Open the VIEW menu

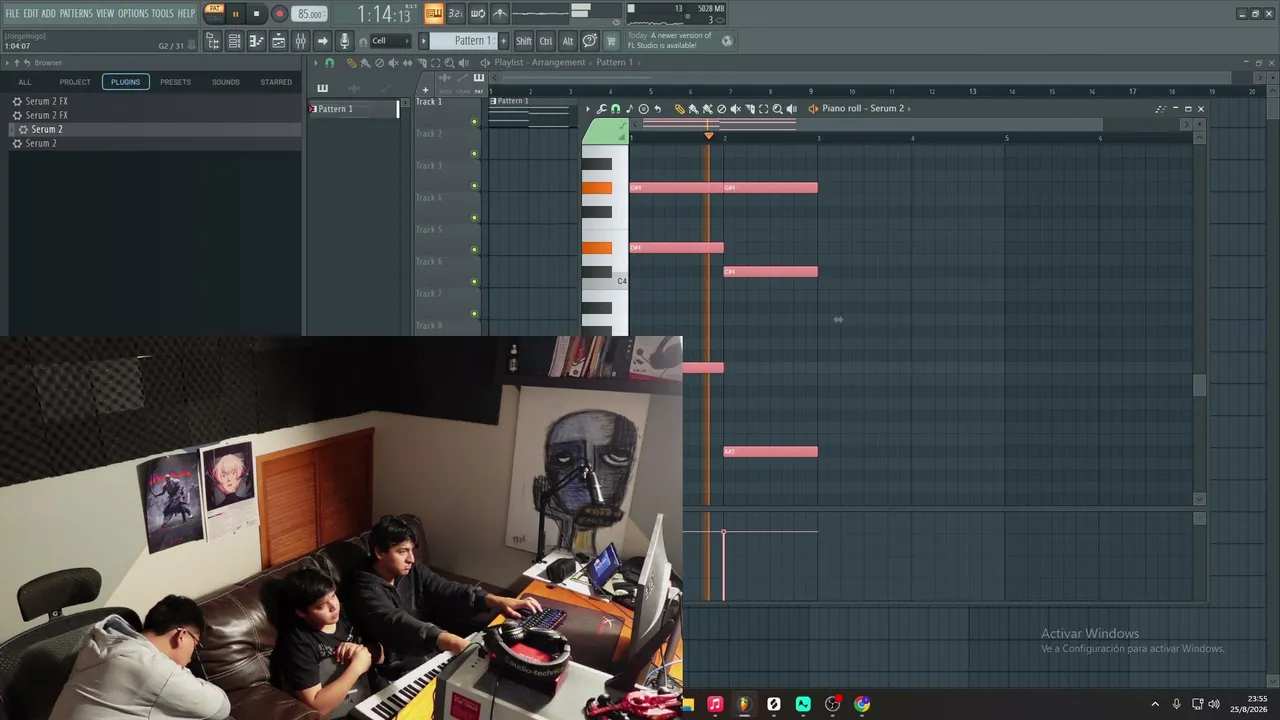105,13
